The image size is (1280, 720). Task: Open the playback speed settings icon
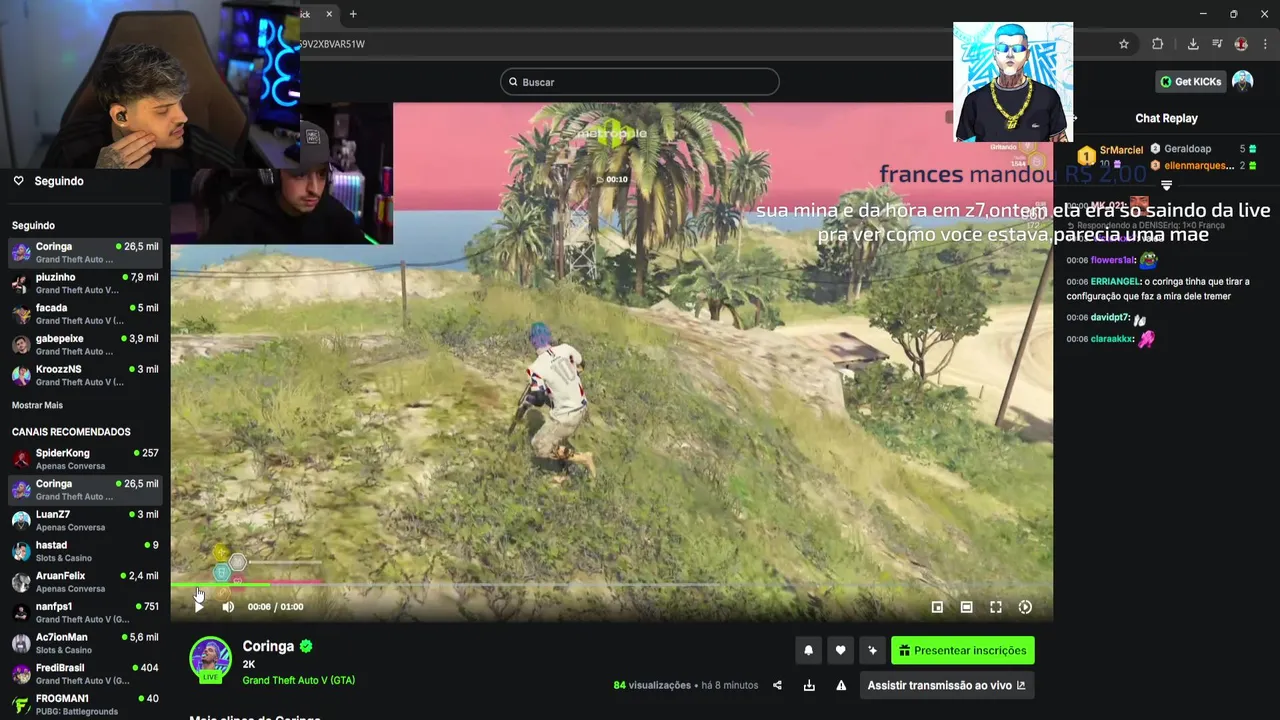point(1025,607)
